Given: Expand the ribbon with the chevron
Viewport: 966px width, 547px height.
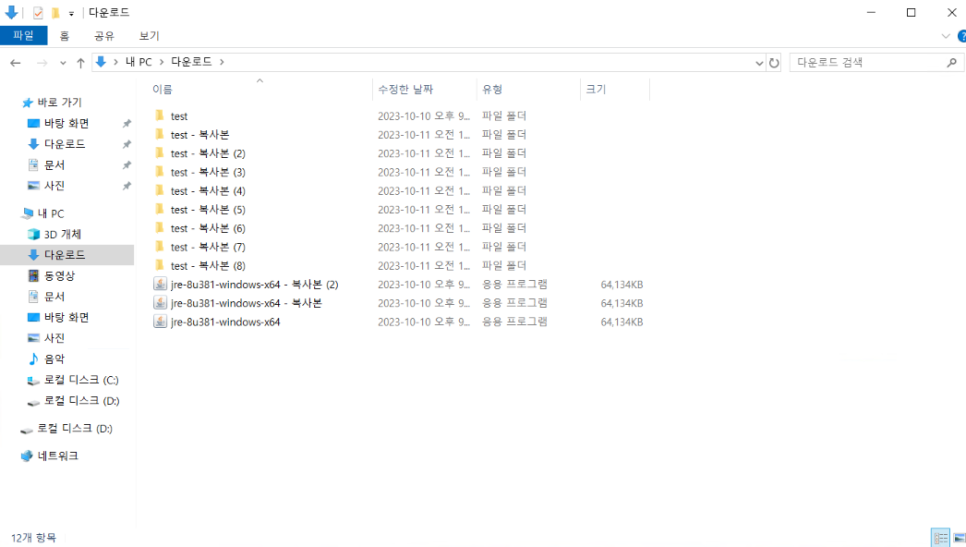Looking at the screenshot, I should (x=946, y=36).
